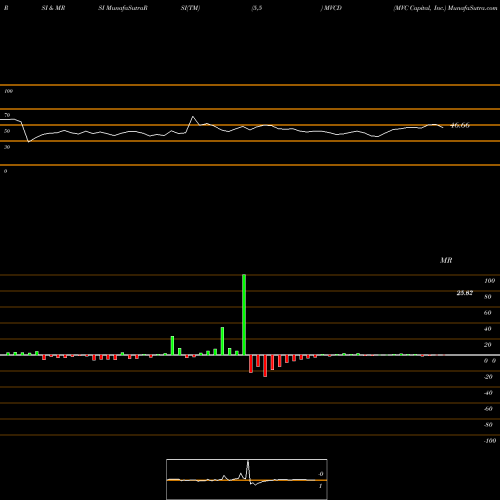
Task: Click the MR axis label 20
Action: click(488, 345)
